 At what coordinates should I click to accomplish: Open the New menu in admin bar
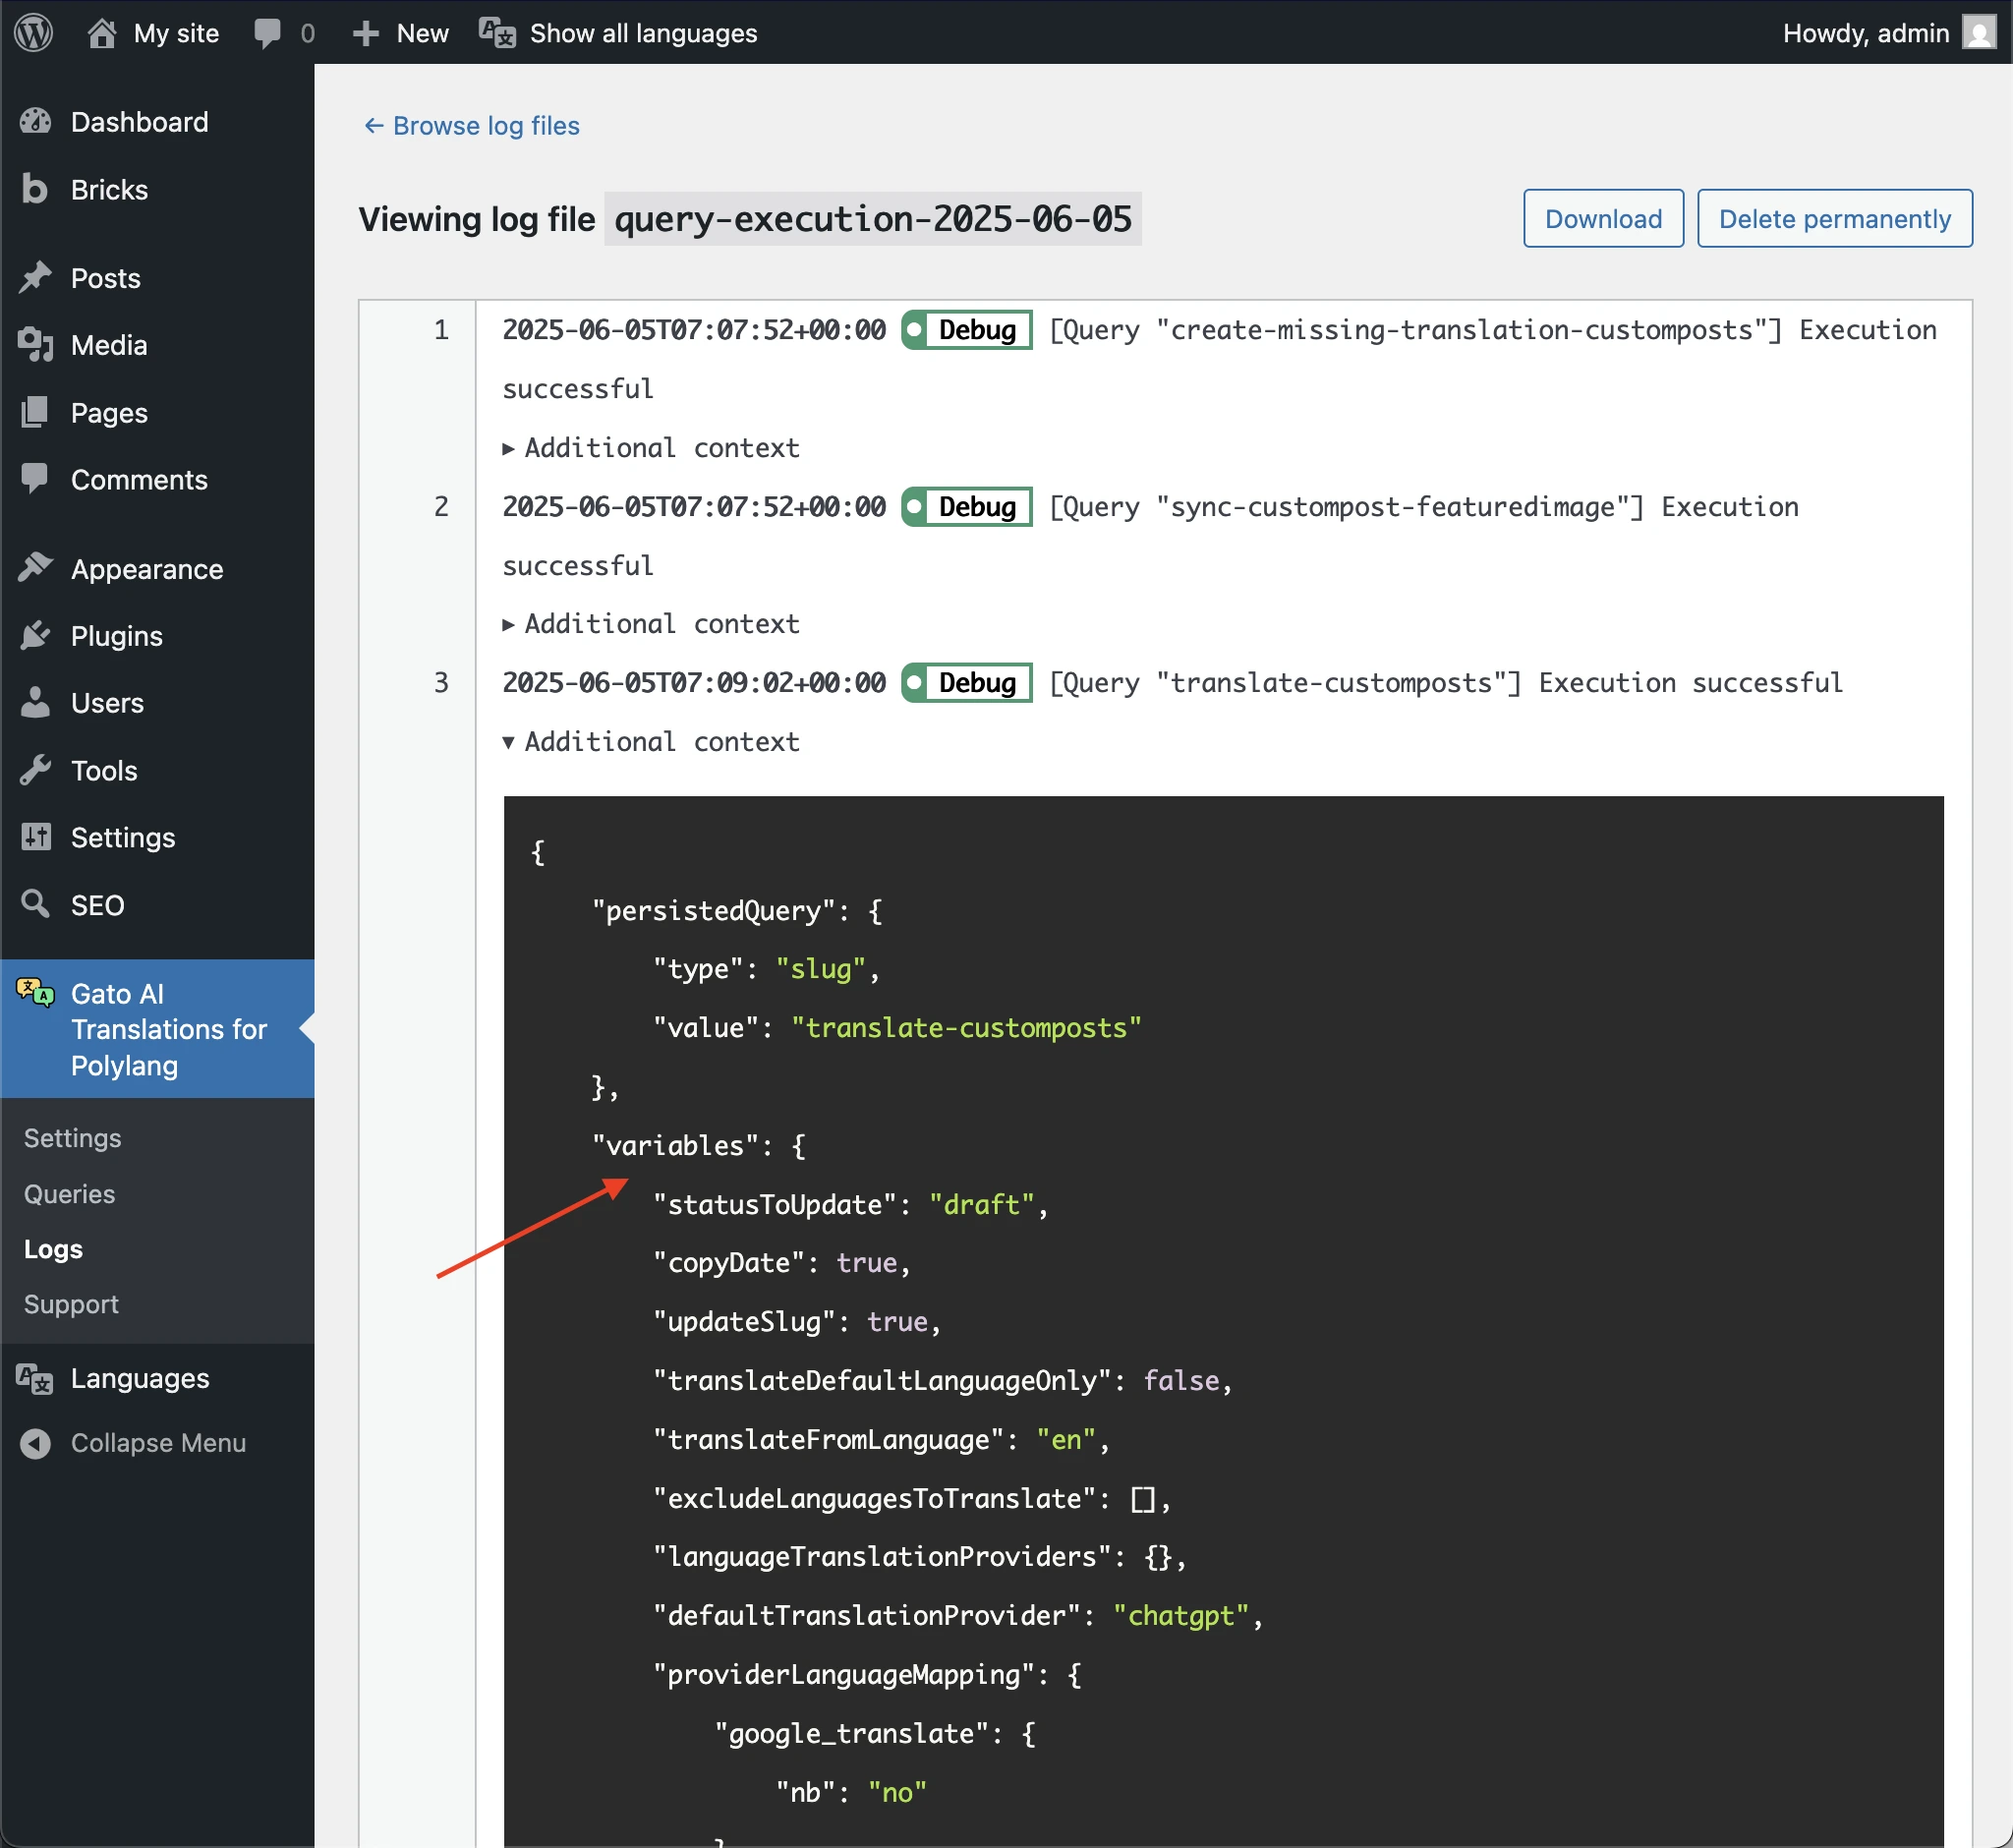tap(398, 32)
